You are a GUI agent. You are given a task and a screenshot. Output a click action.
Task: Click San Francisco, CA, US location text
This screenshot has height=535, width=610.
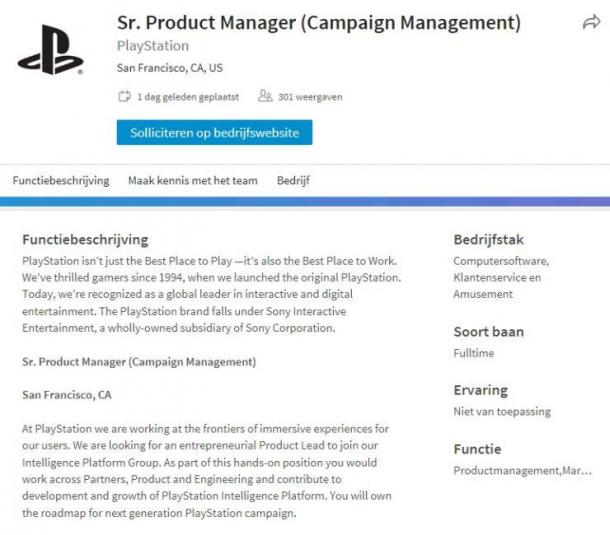(170, 68)
